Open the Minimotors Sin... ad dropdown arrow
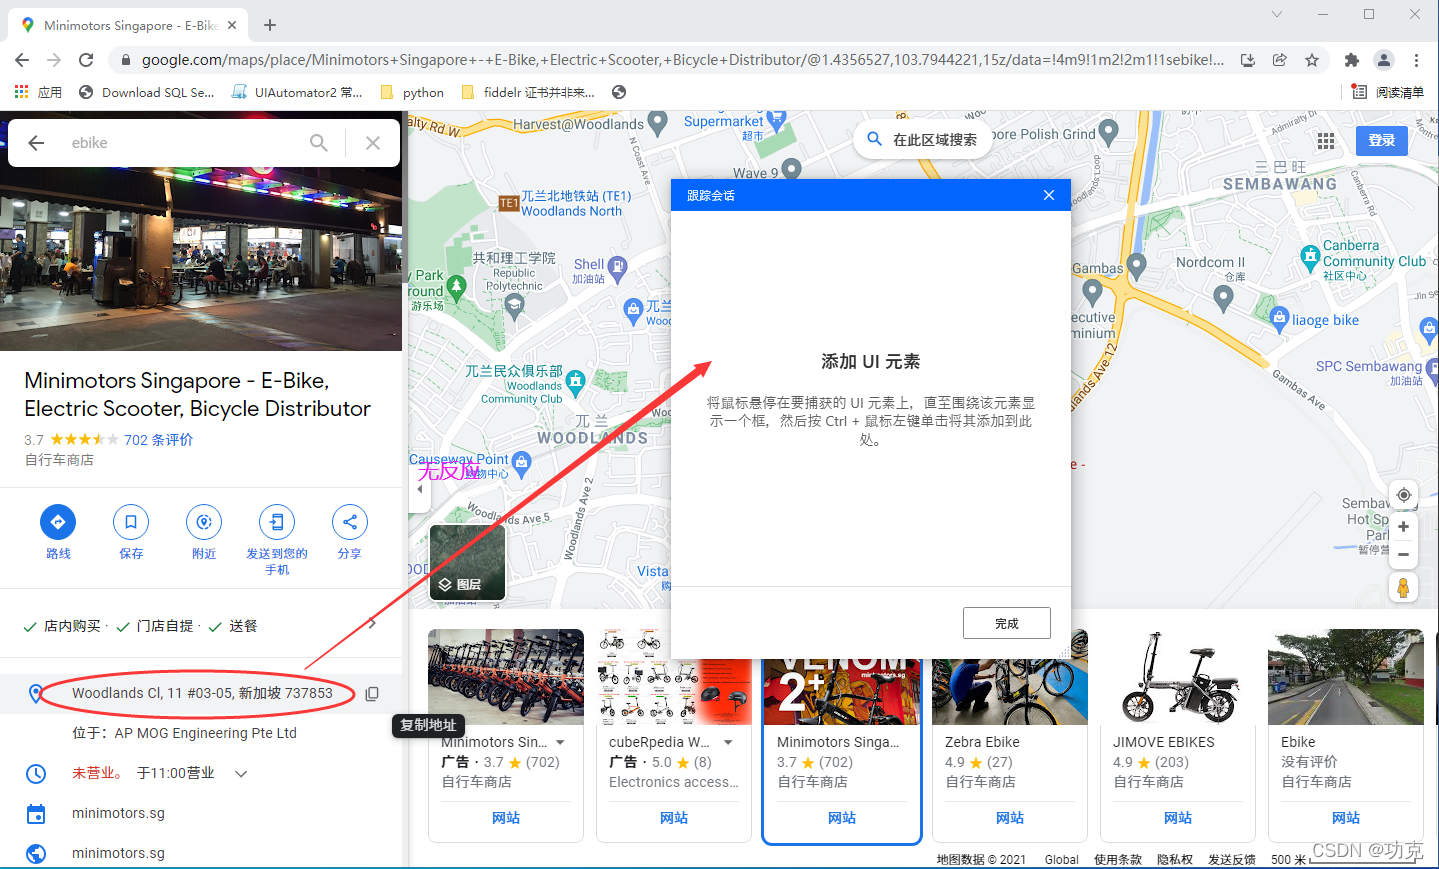Image resolution: width=1439 pixels, height=869 pixels. (560, 742)
